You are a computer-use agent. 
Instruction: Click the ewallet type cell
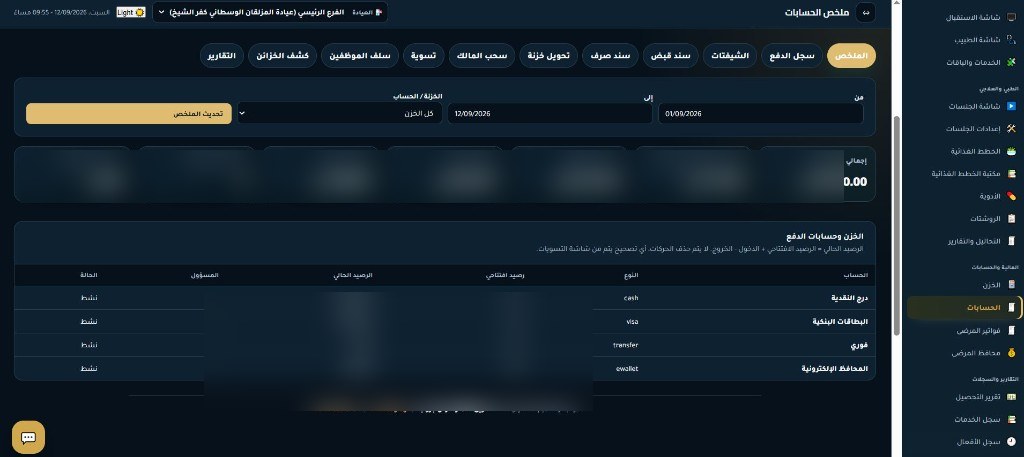tap(627, 369)
